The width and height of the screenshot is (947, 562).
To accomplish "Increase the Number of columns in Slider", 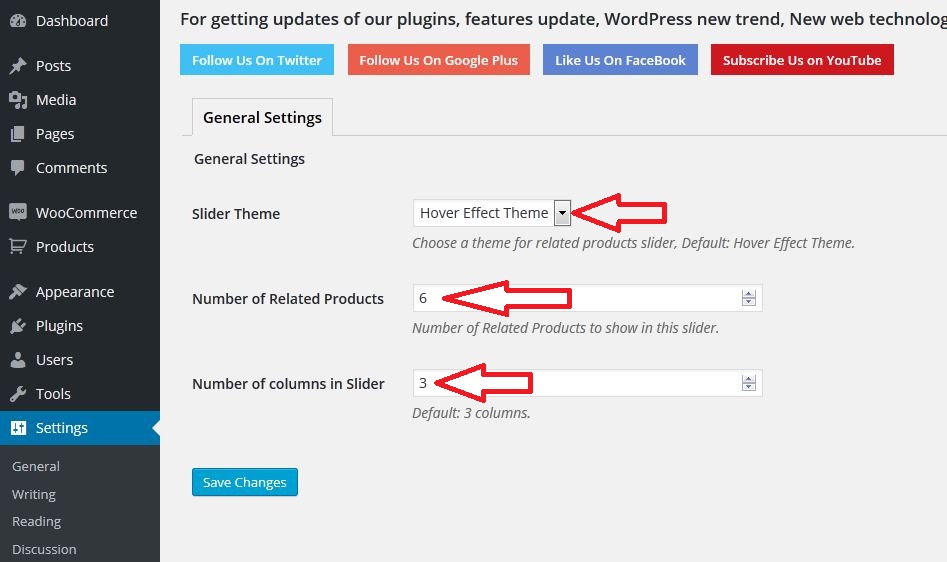I will tap(749, 378).
